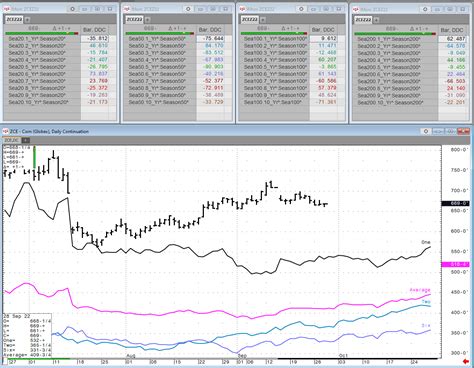Click Bar. DOC column header in Sea100 window
474x368 pixels.
[323, 30]
